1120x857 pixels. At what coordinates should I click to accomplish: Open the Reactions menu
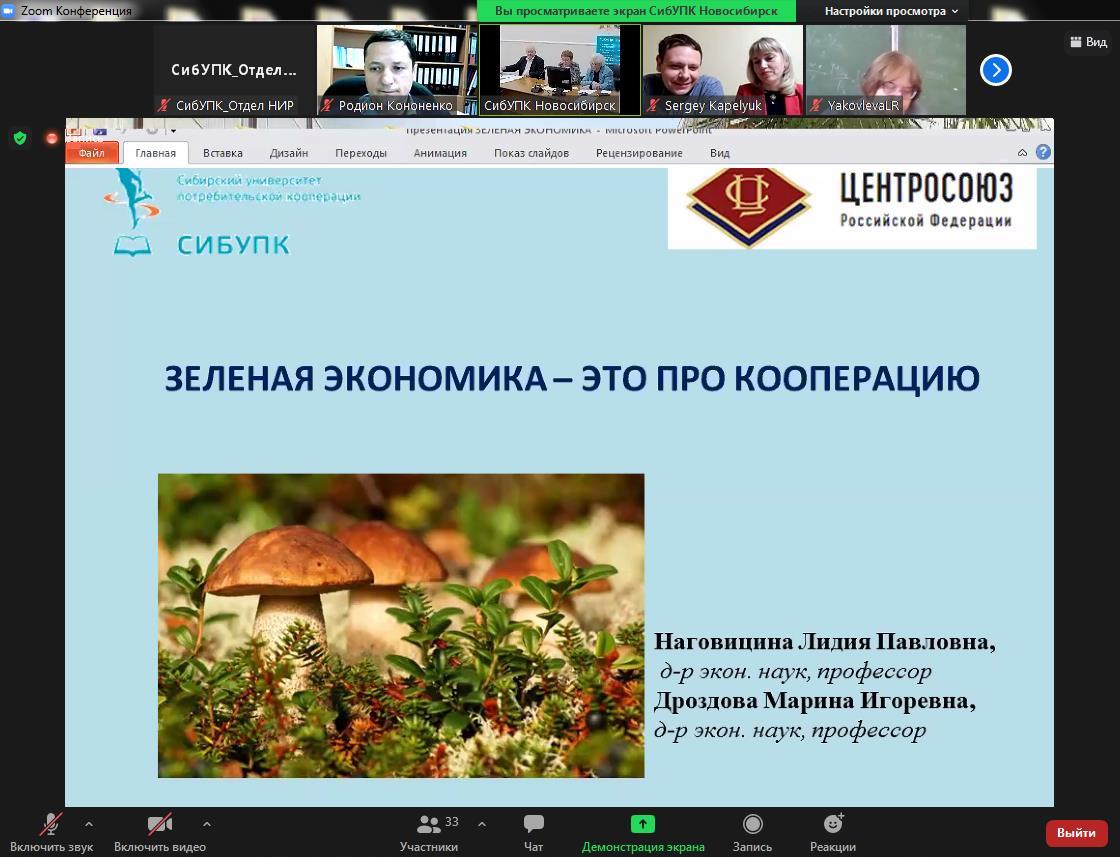coord(832,831)
